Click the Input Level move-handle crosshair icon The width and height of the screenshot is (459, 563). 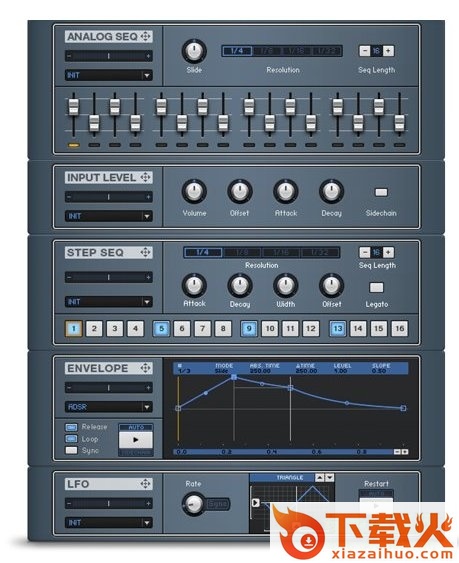[145, 177]
